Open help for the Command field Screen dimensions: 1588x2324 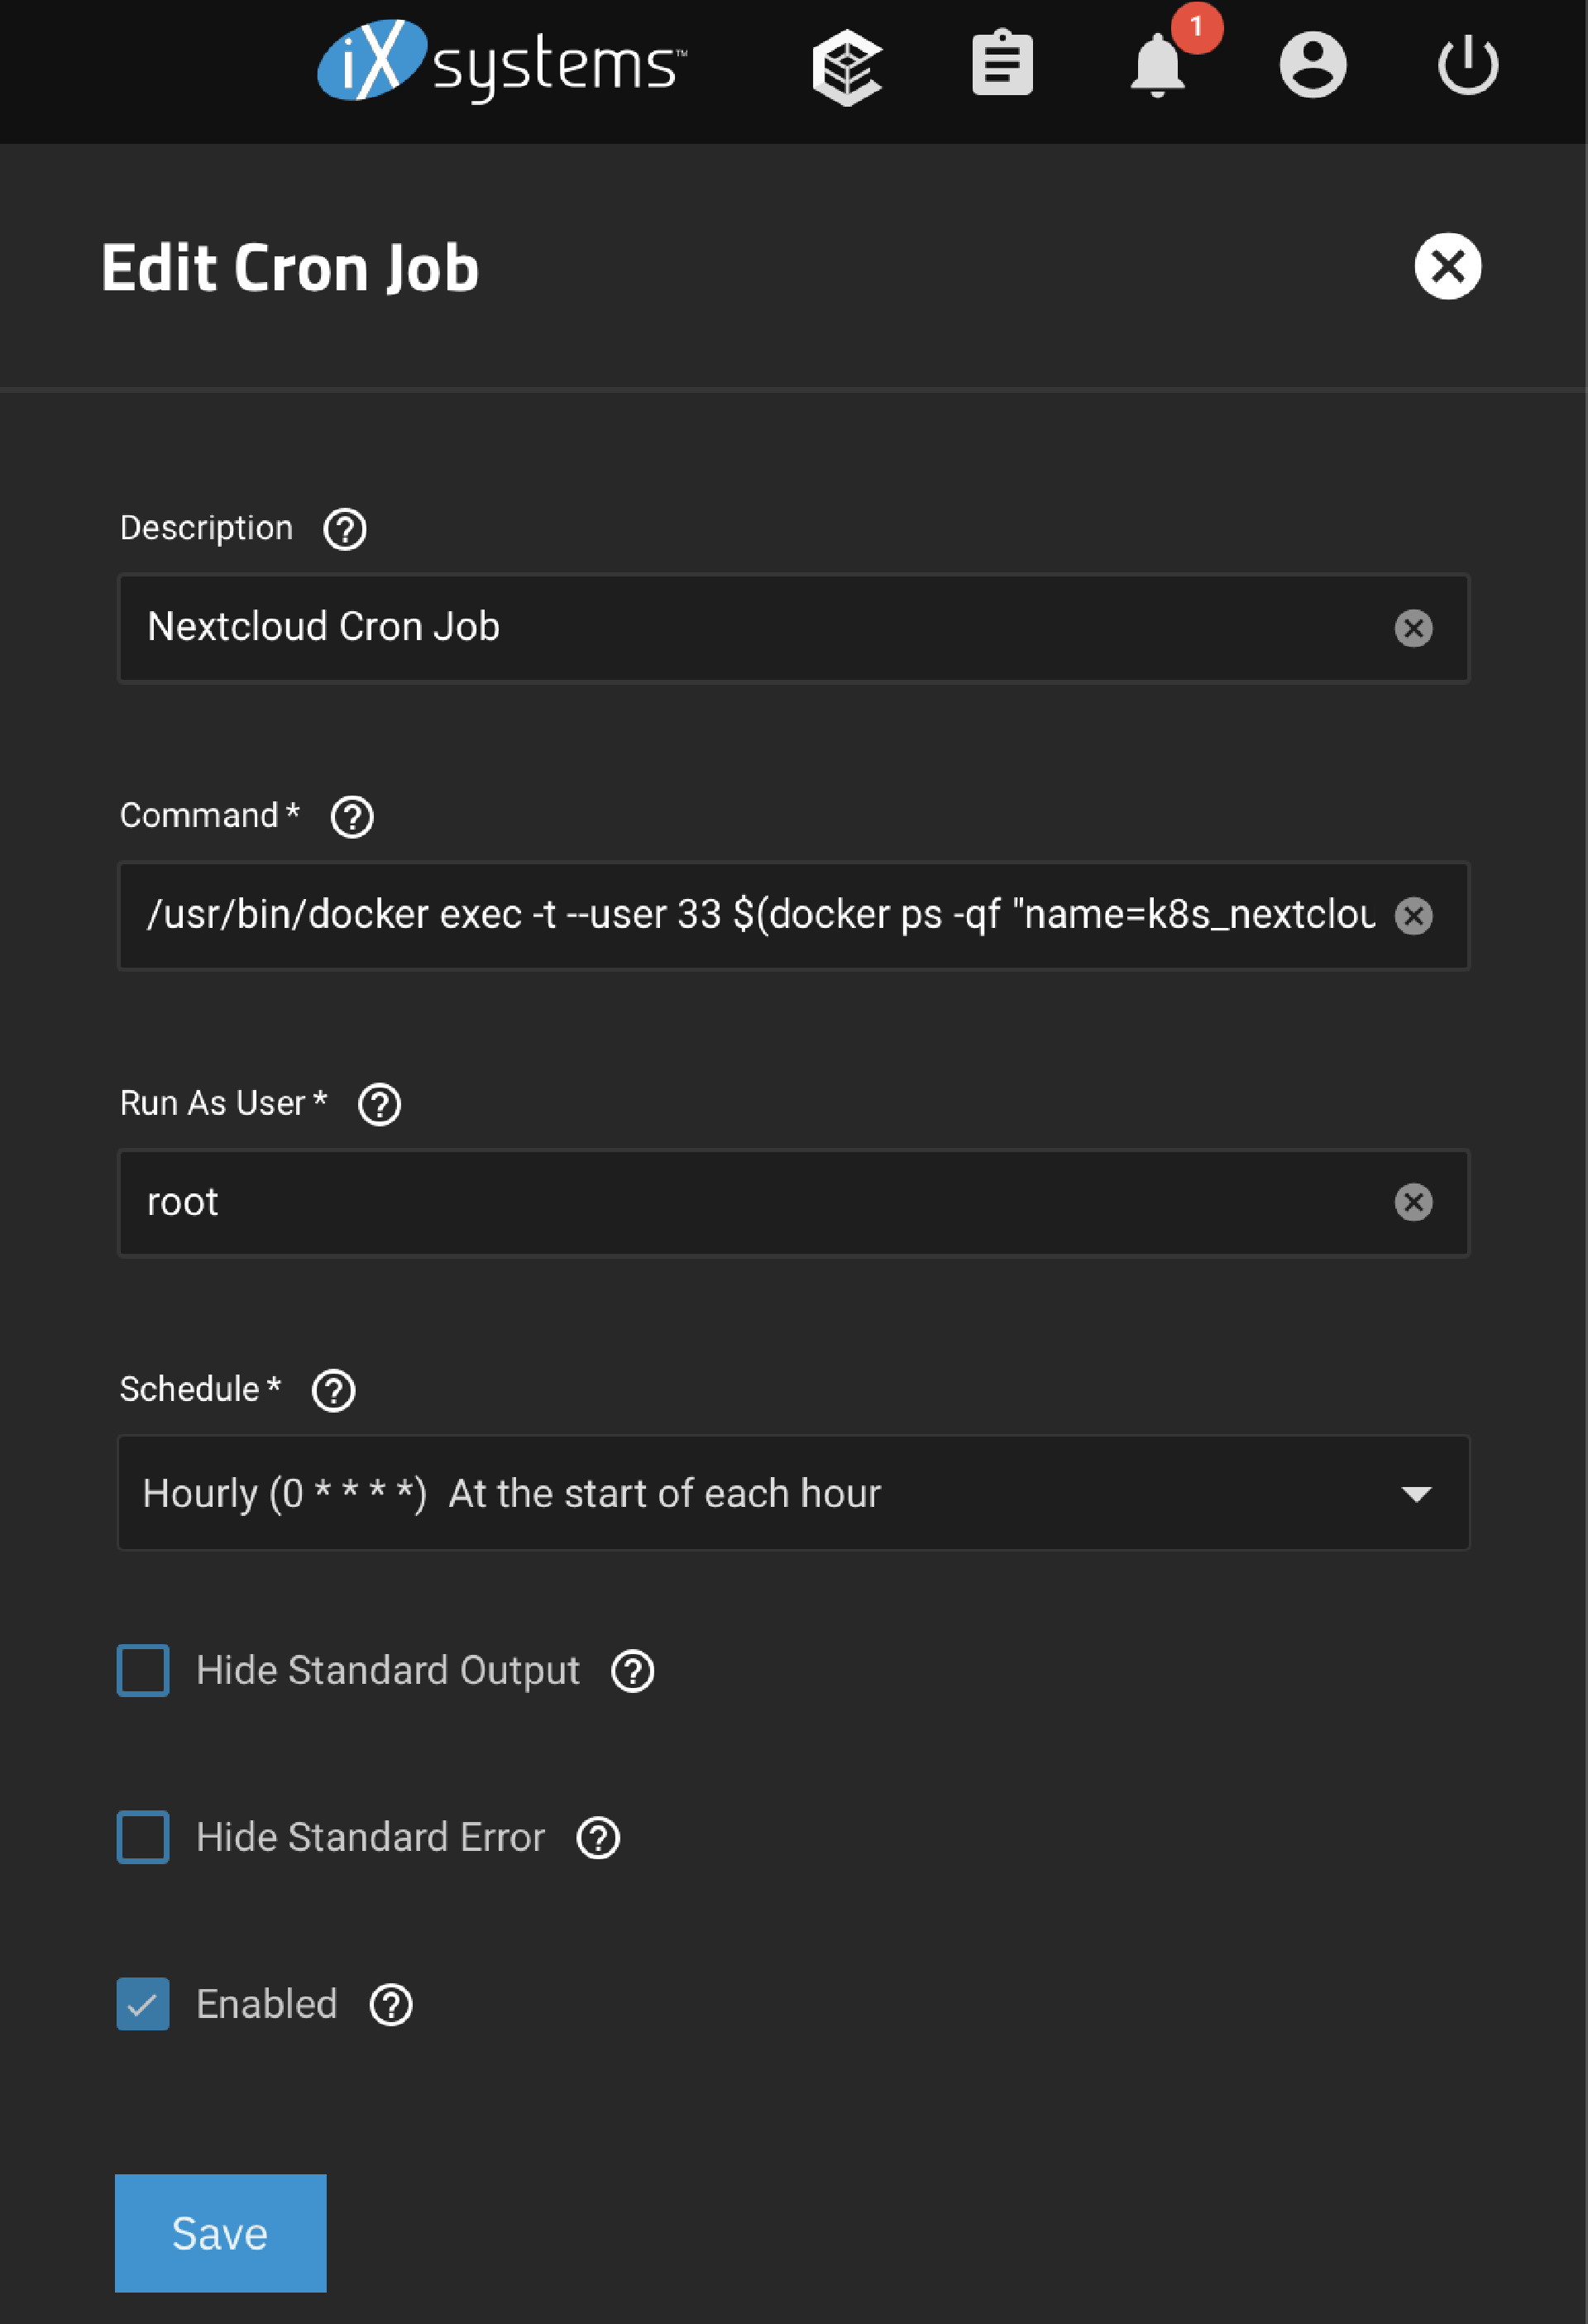[x=352, y=817]
